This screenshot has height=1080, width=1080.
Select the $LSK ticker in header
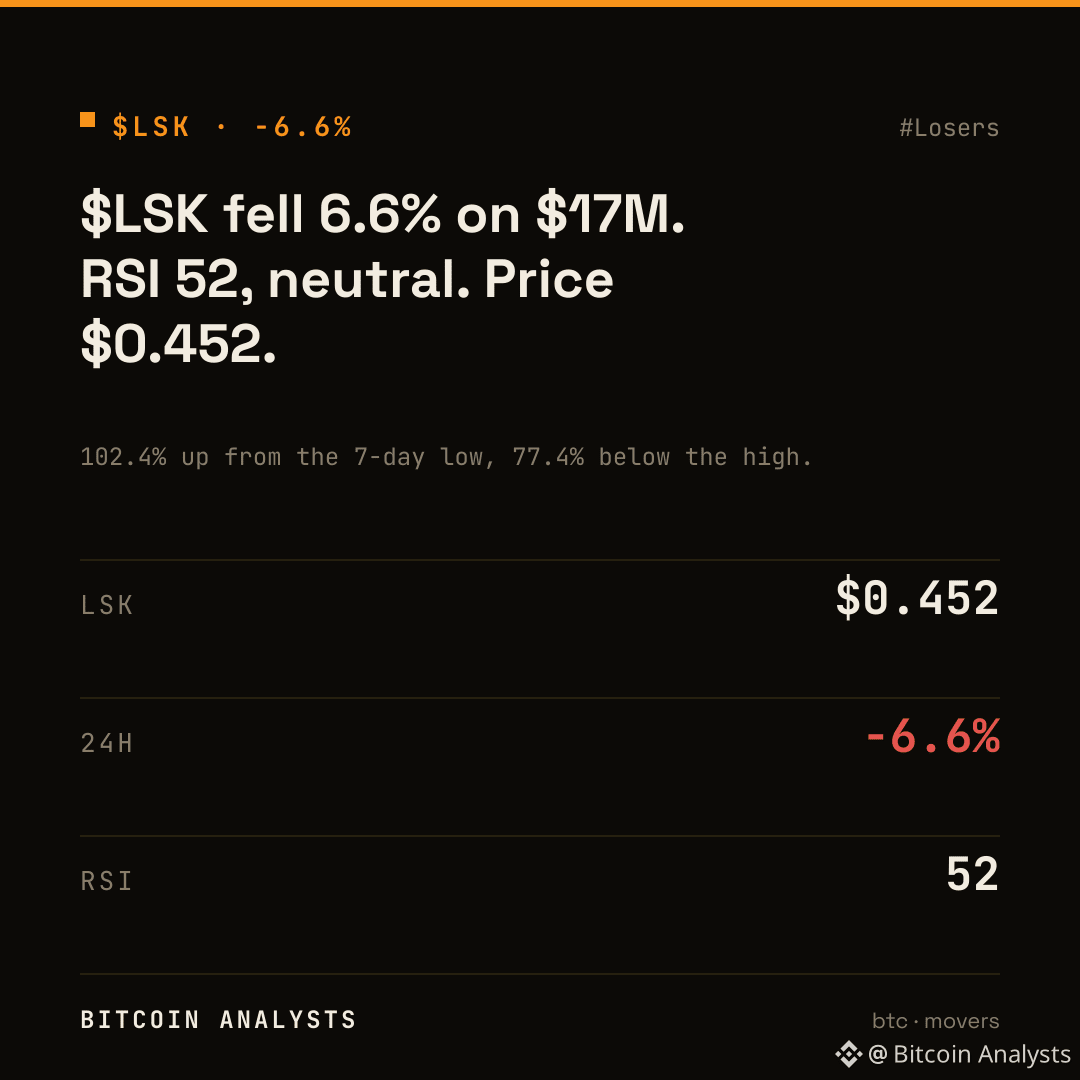pos(151,127)
